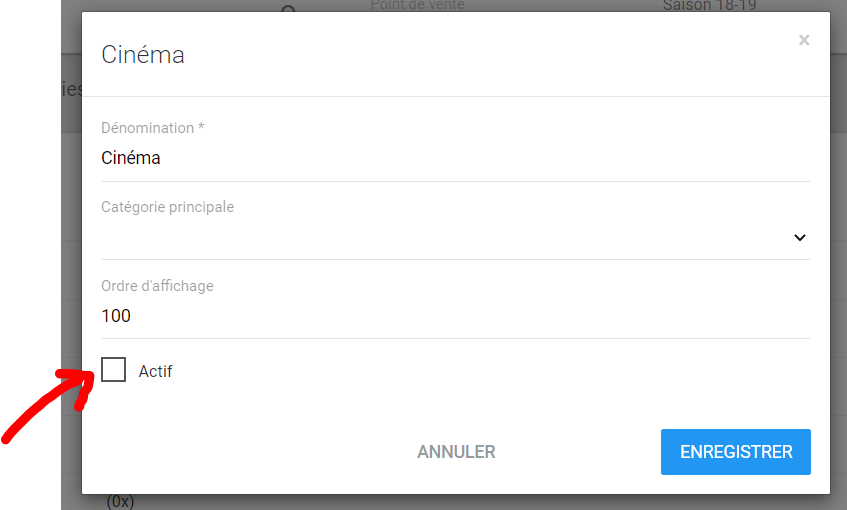Click the Dénomination label
847x510 pixels.
pyautogui.click(x=152, y=128)
